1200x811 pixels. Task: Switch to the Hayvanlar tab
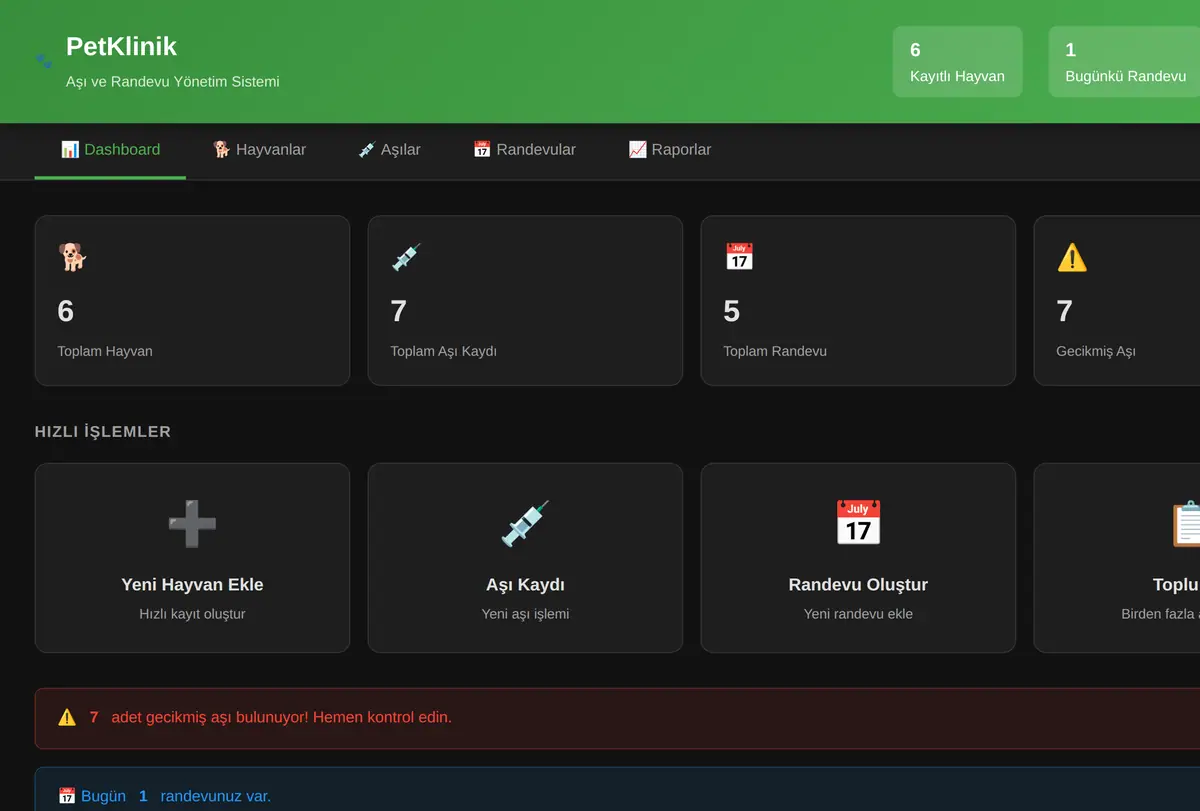tap(259, 150)
